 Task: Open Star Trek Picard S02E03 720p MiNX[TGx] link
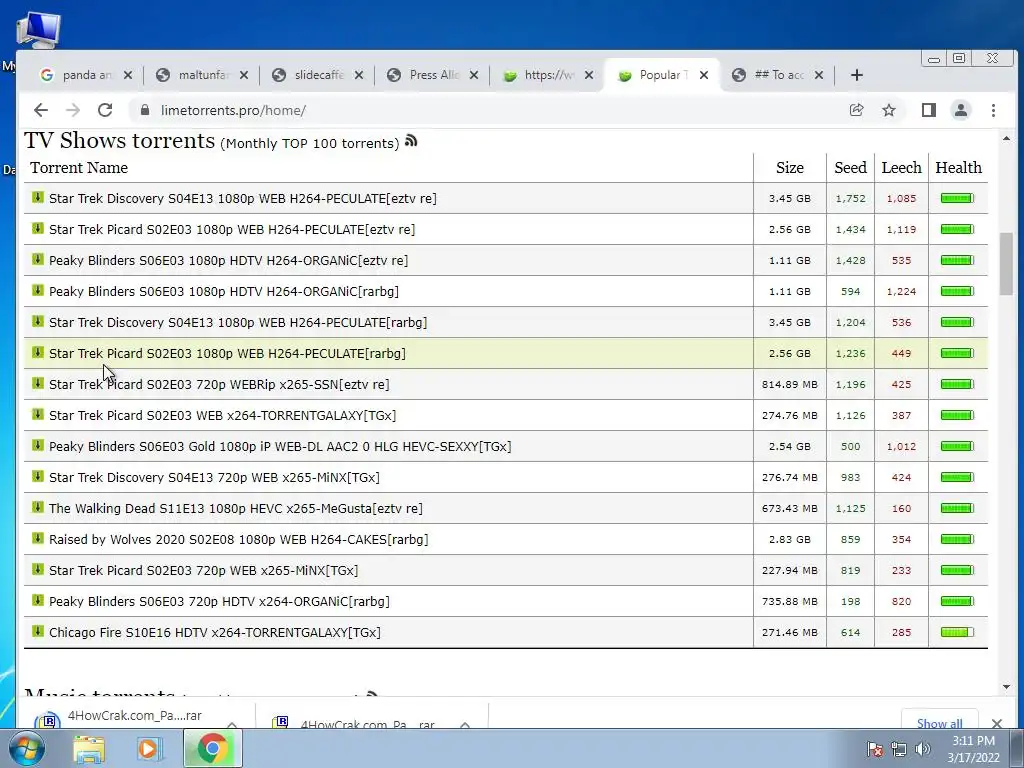[204, 570]
